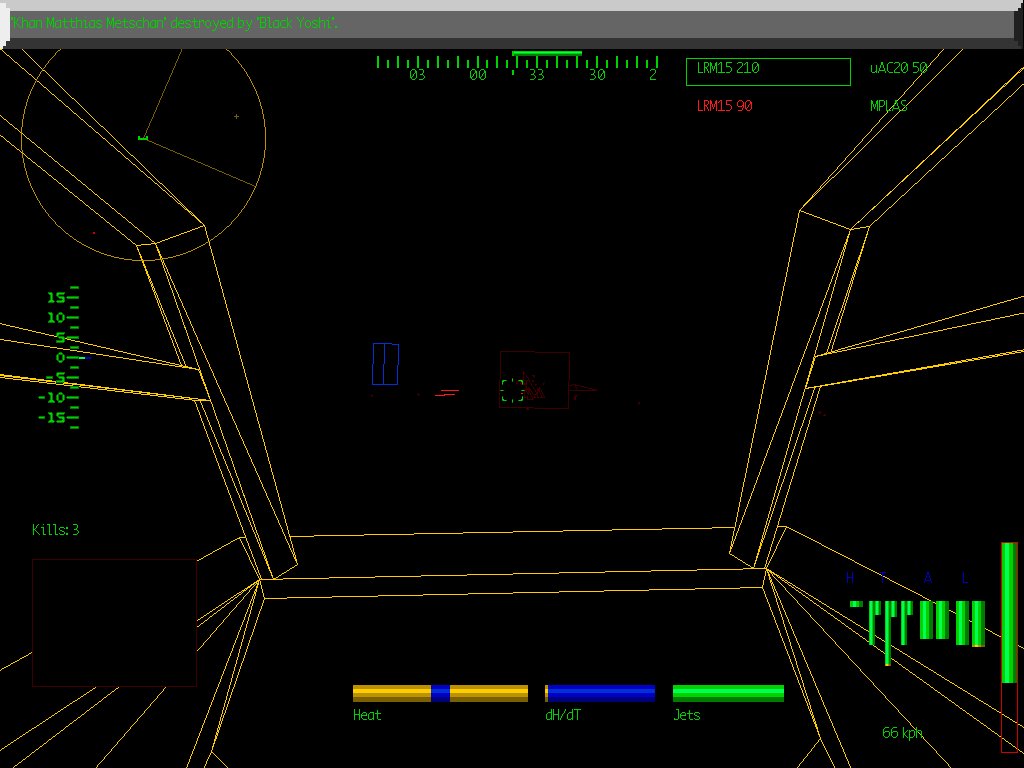Click the heading 33 on compass tape
The width and height of the screenshot is (1024, 768).
[x=537, y=73]
